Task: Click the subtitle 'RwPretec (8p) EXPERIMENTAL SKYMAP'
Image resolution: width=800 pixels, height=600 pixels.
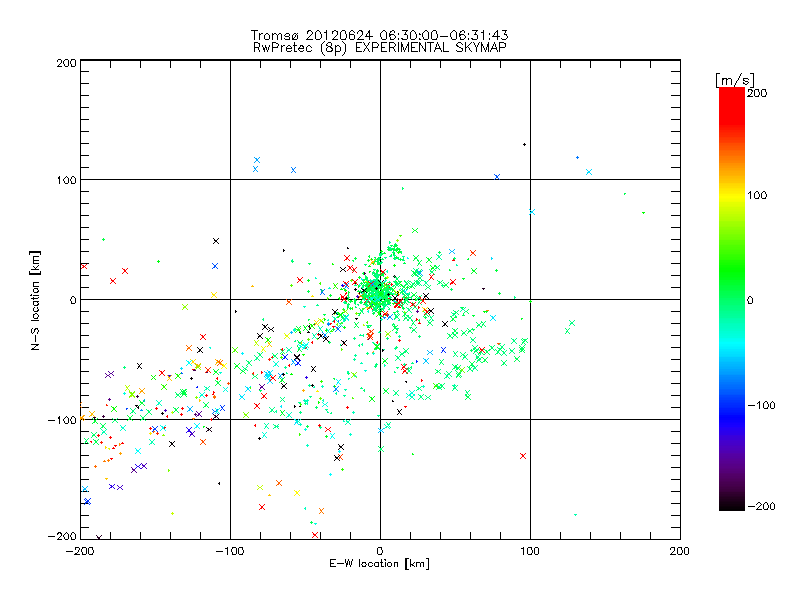Action: tap(380, 47)
